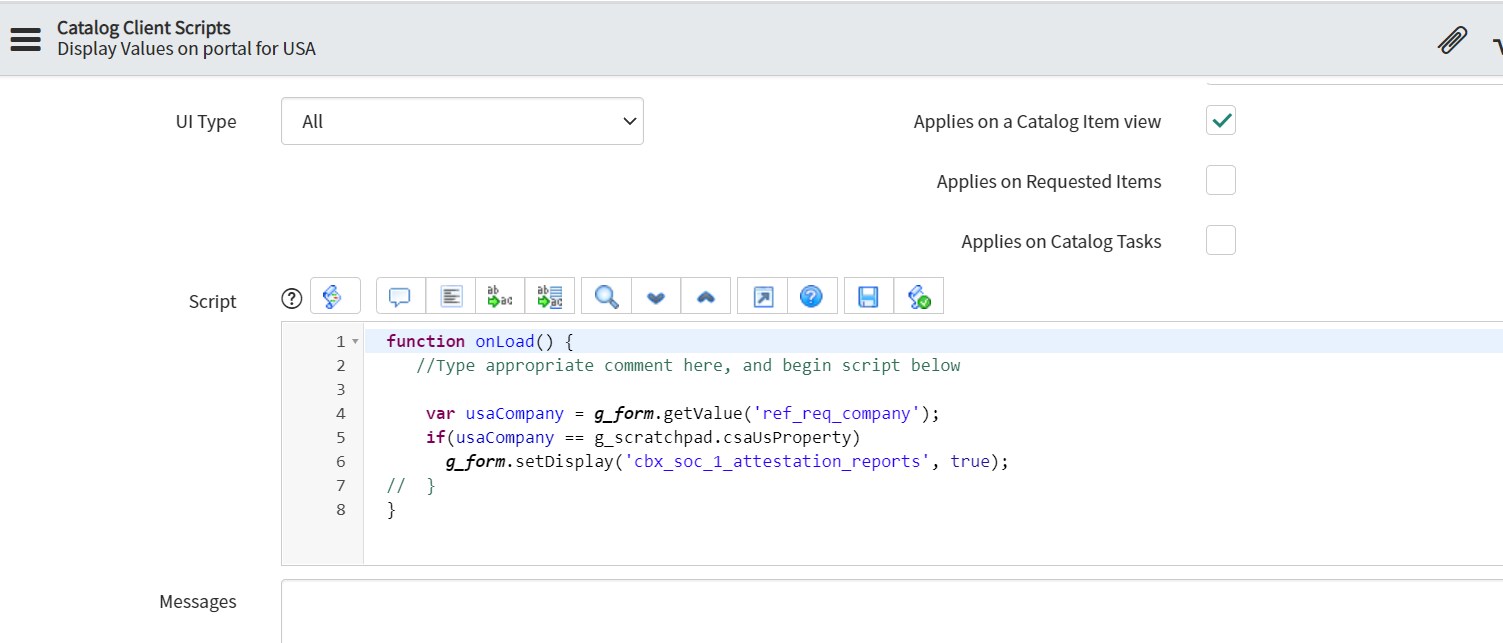Click the Replace icon in toolbar

click(x=500, y=297)
